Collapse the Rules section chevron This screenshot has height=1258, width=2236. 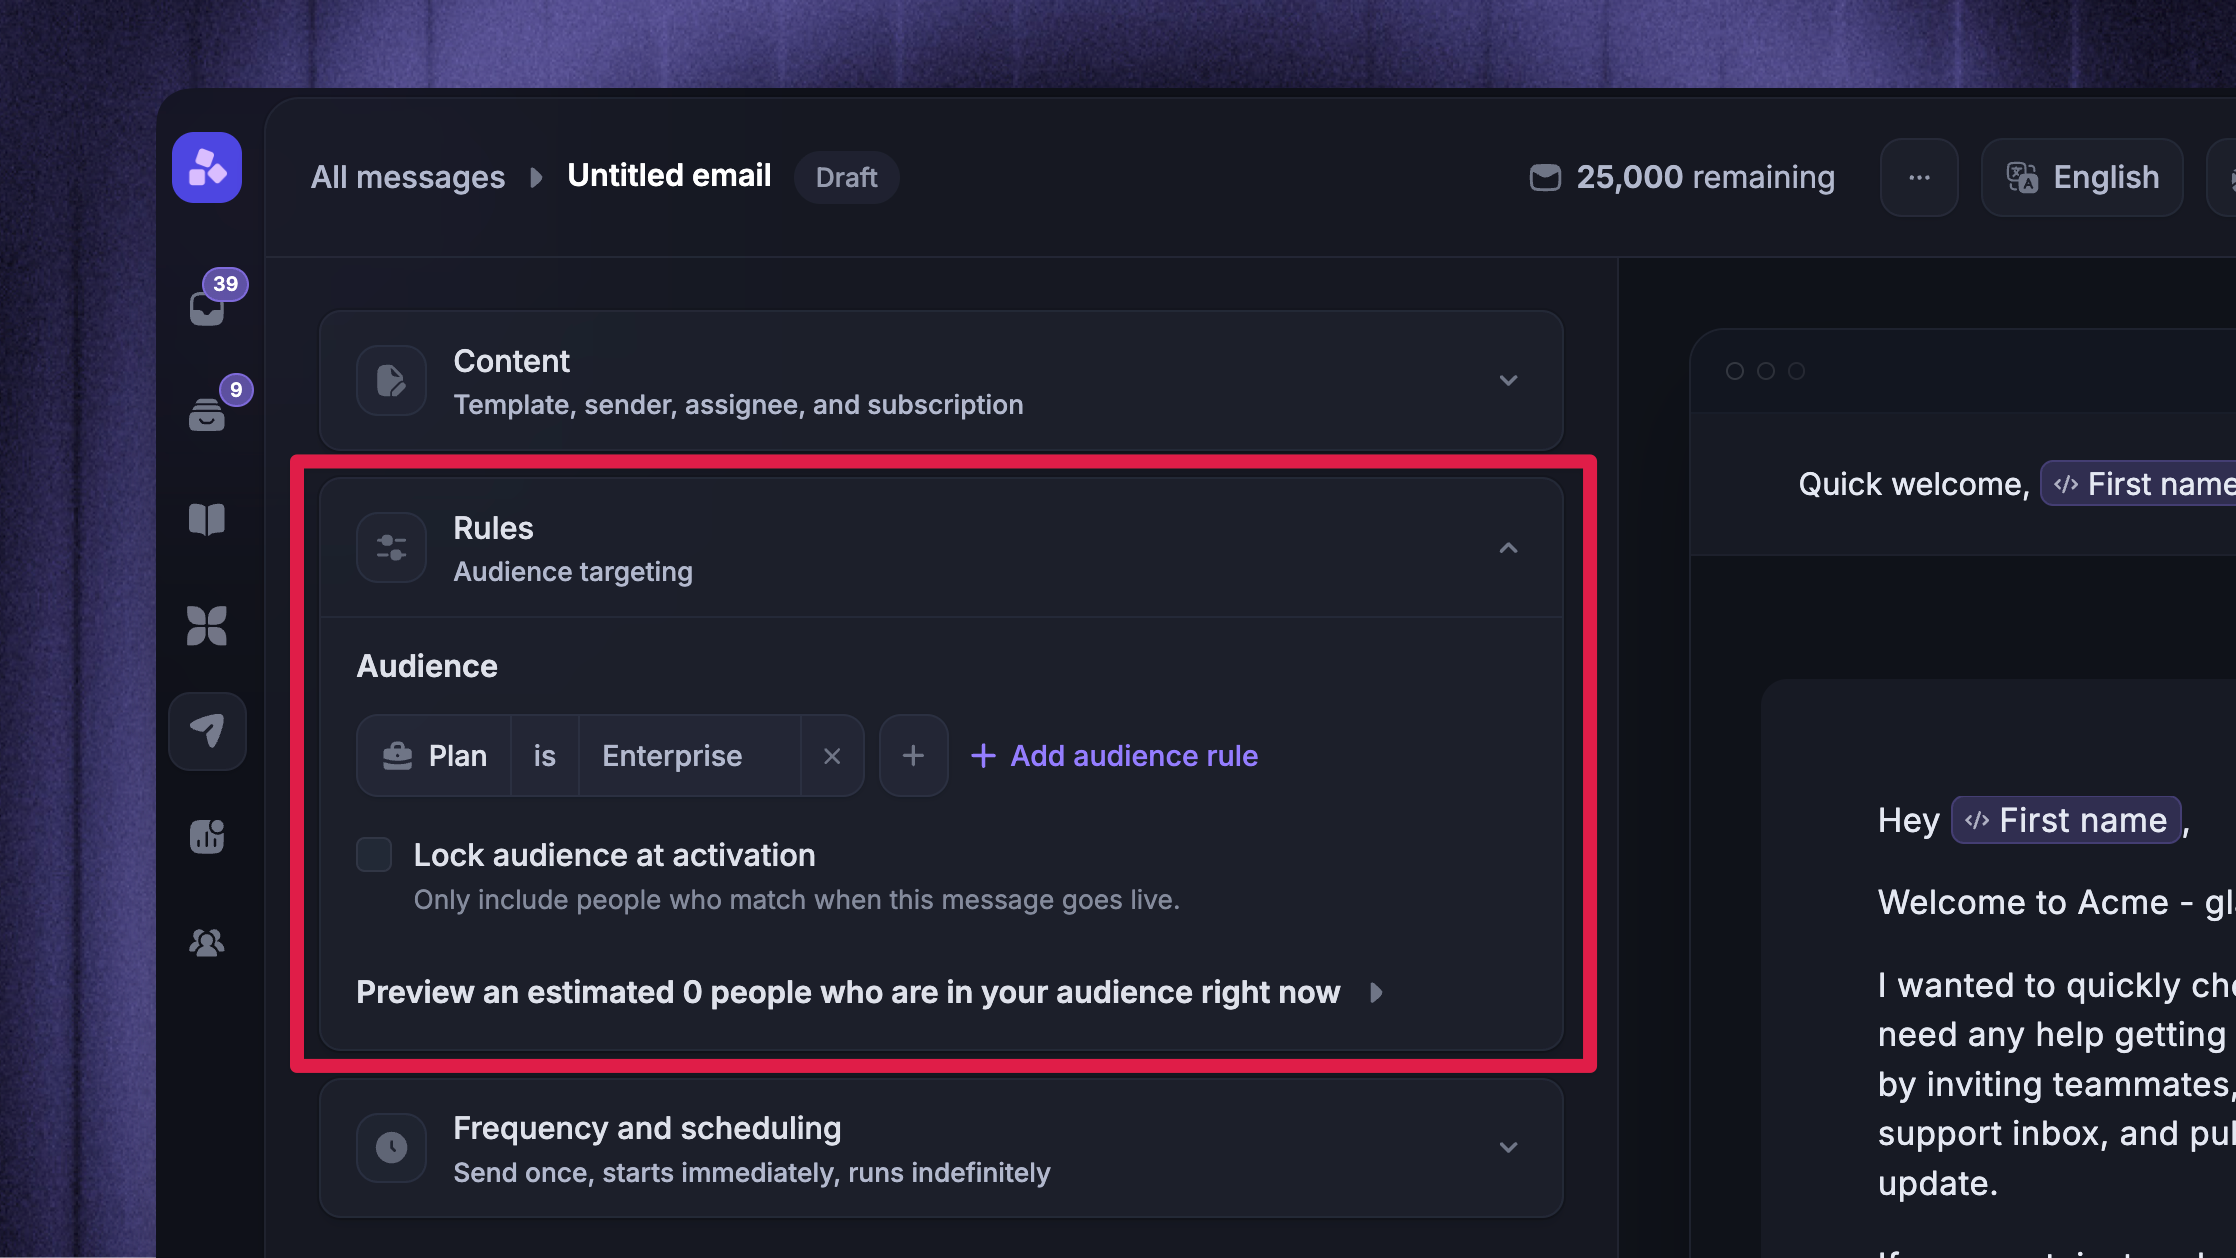1508,548
